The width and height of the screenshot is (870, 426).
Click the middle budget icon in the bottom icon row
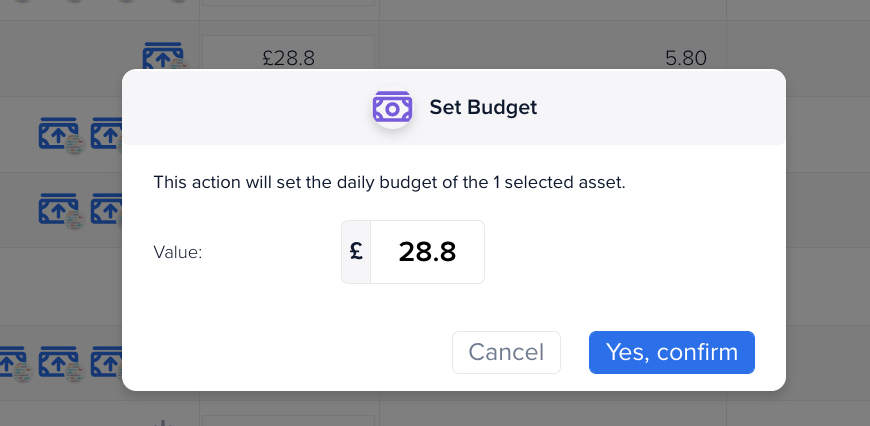click(x=59, y=362)
